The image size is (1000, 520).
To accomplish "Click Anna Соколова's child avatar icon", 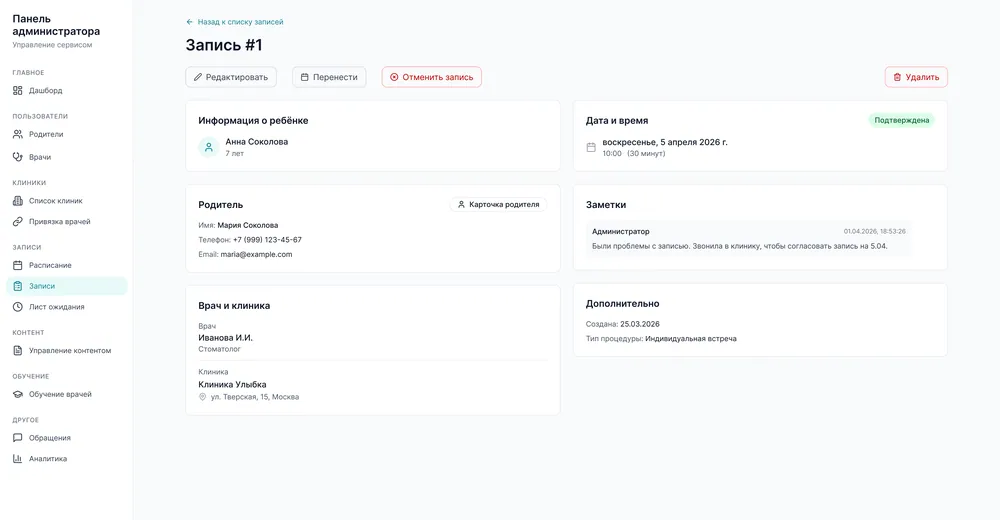I will point(209,147).
